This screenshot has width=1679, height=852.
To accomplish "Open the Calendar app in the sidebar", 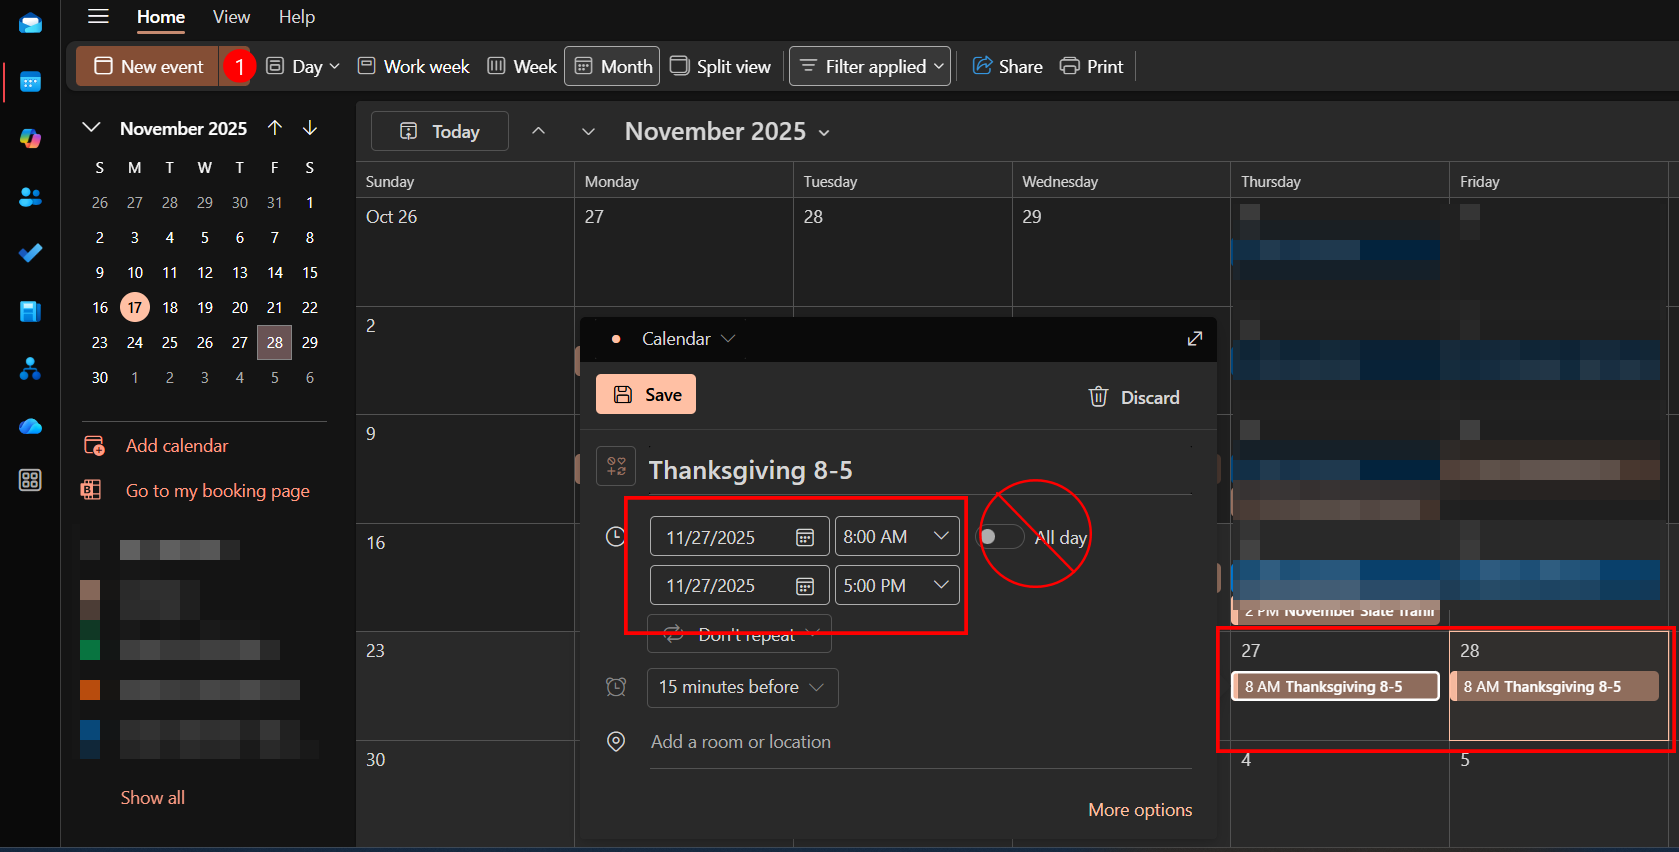I will coord(30,82).
